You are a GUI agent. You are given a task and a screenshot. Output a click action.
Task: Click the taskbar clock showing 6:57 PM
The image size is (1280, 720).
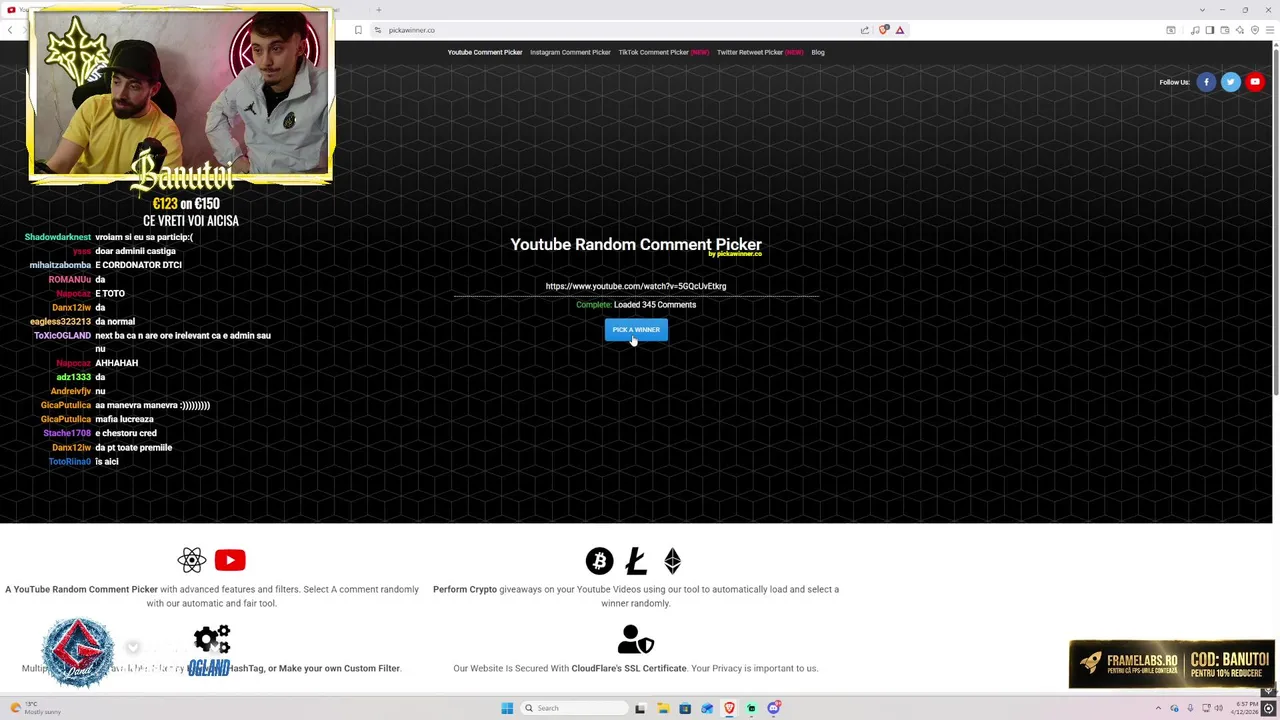point(1245,708)
